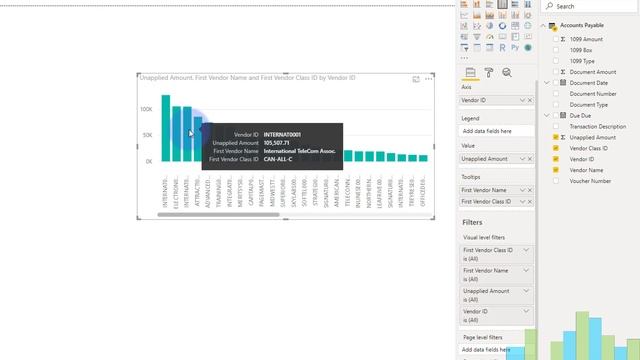Check the 1099 Amount field
Image resolution: width=640 pixels, height=360 pixels.
click(556, 39)
